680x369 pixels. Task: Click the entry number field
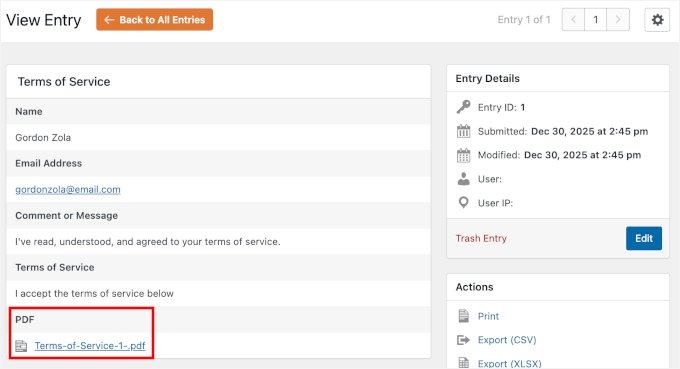tap(595, 20)
